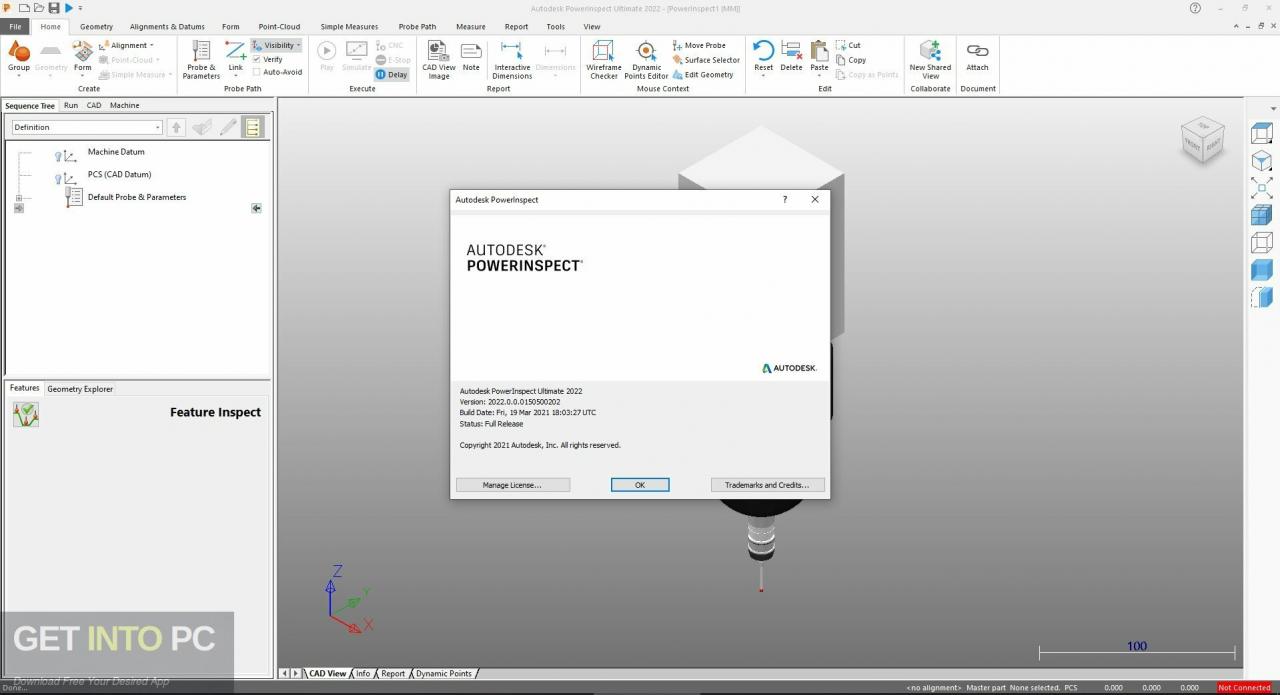Toggle the Delay execute button
The width and height of the screenshot is (1280, 695).
392,74
